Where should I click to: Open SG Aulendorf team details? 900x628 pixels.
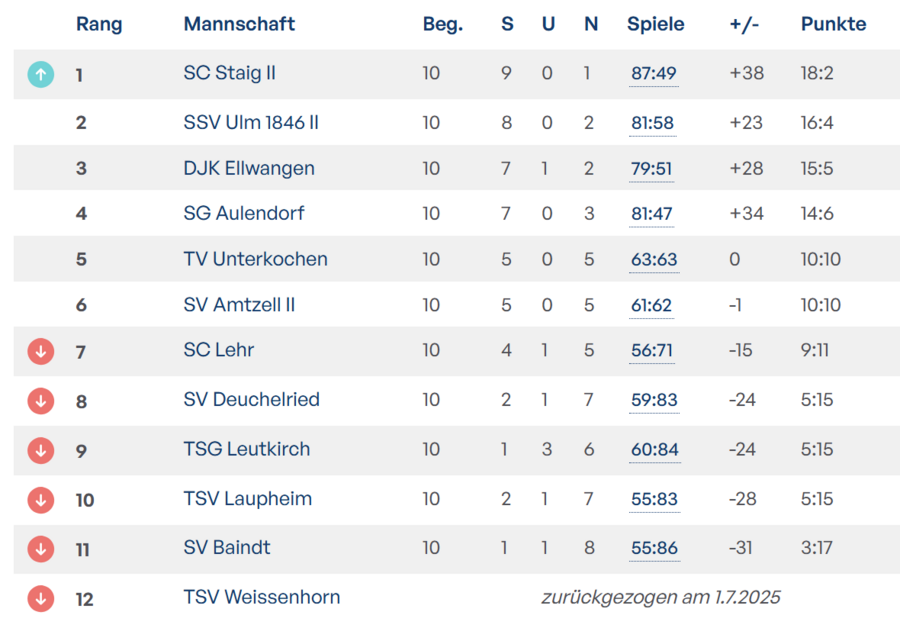coord(244,213)
